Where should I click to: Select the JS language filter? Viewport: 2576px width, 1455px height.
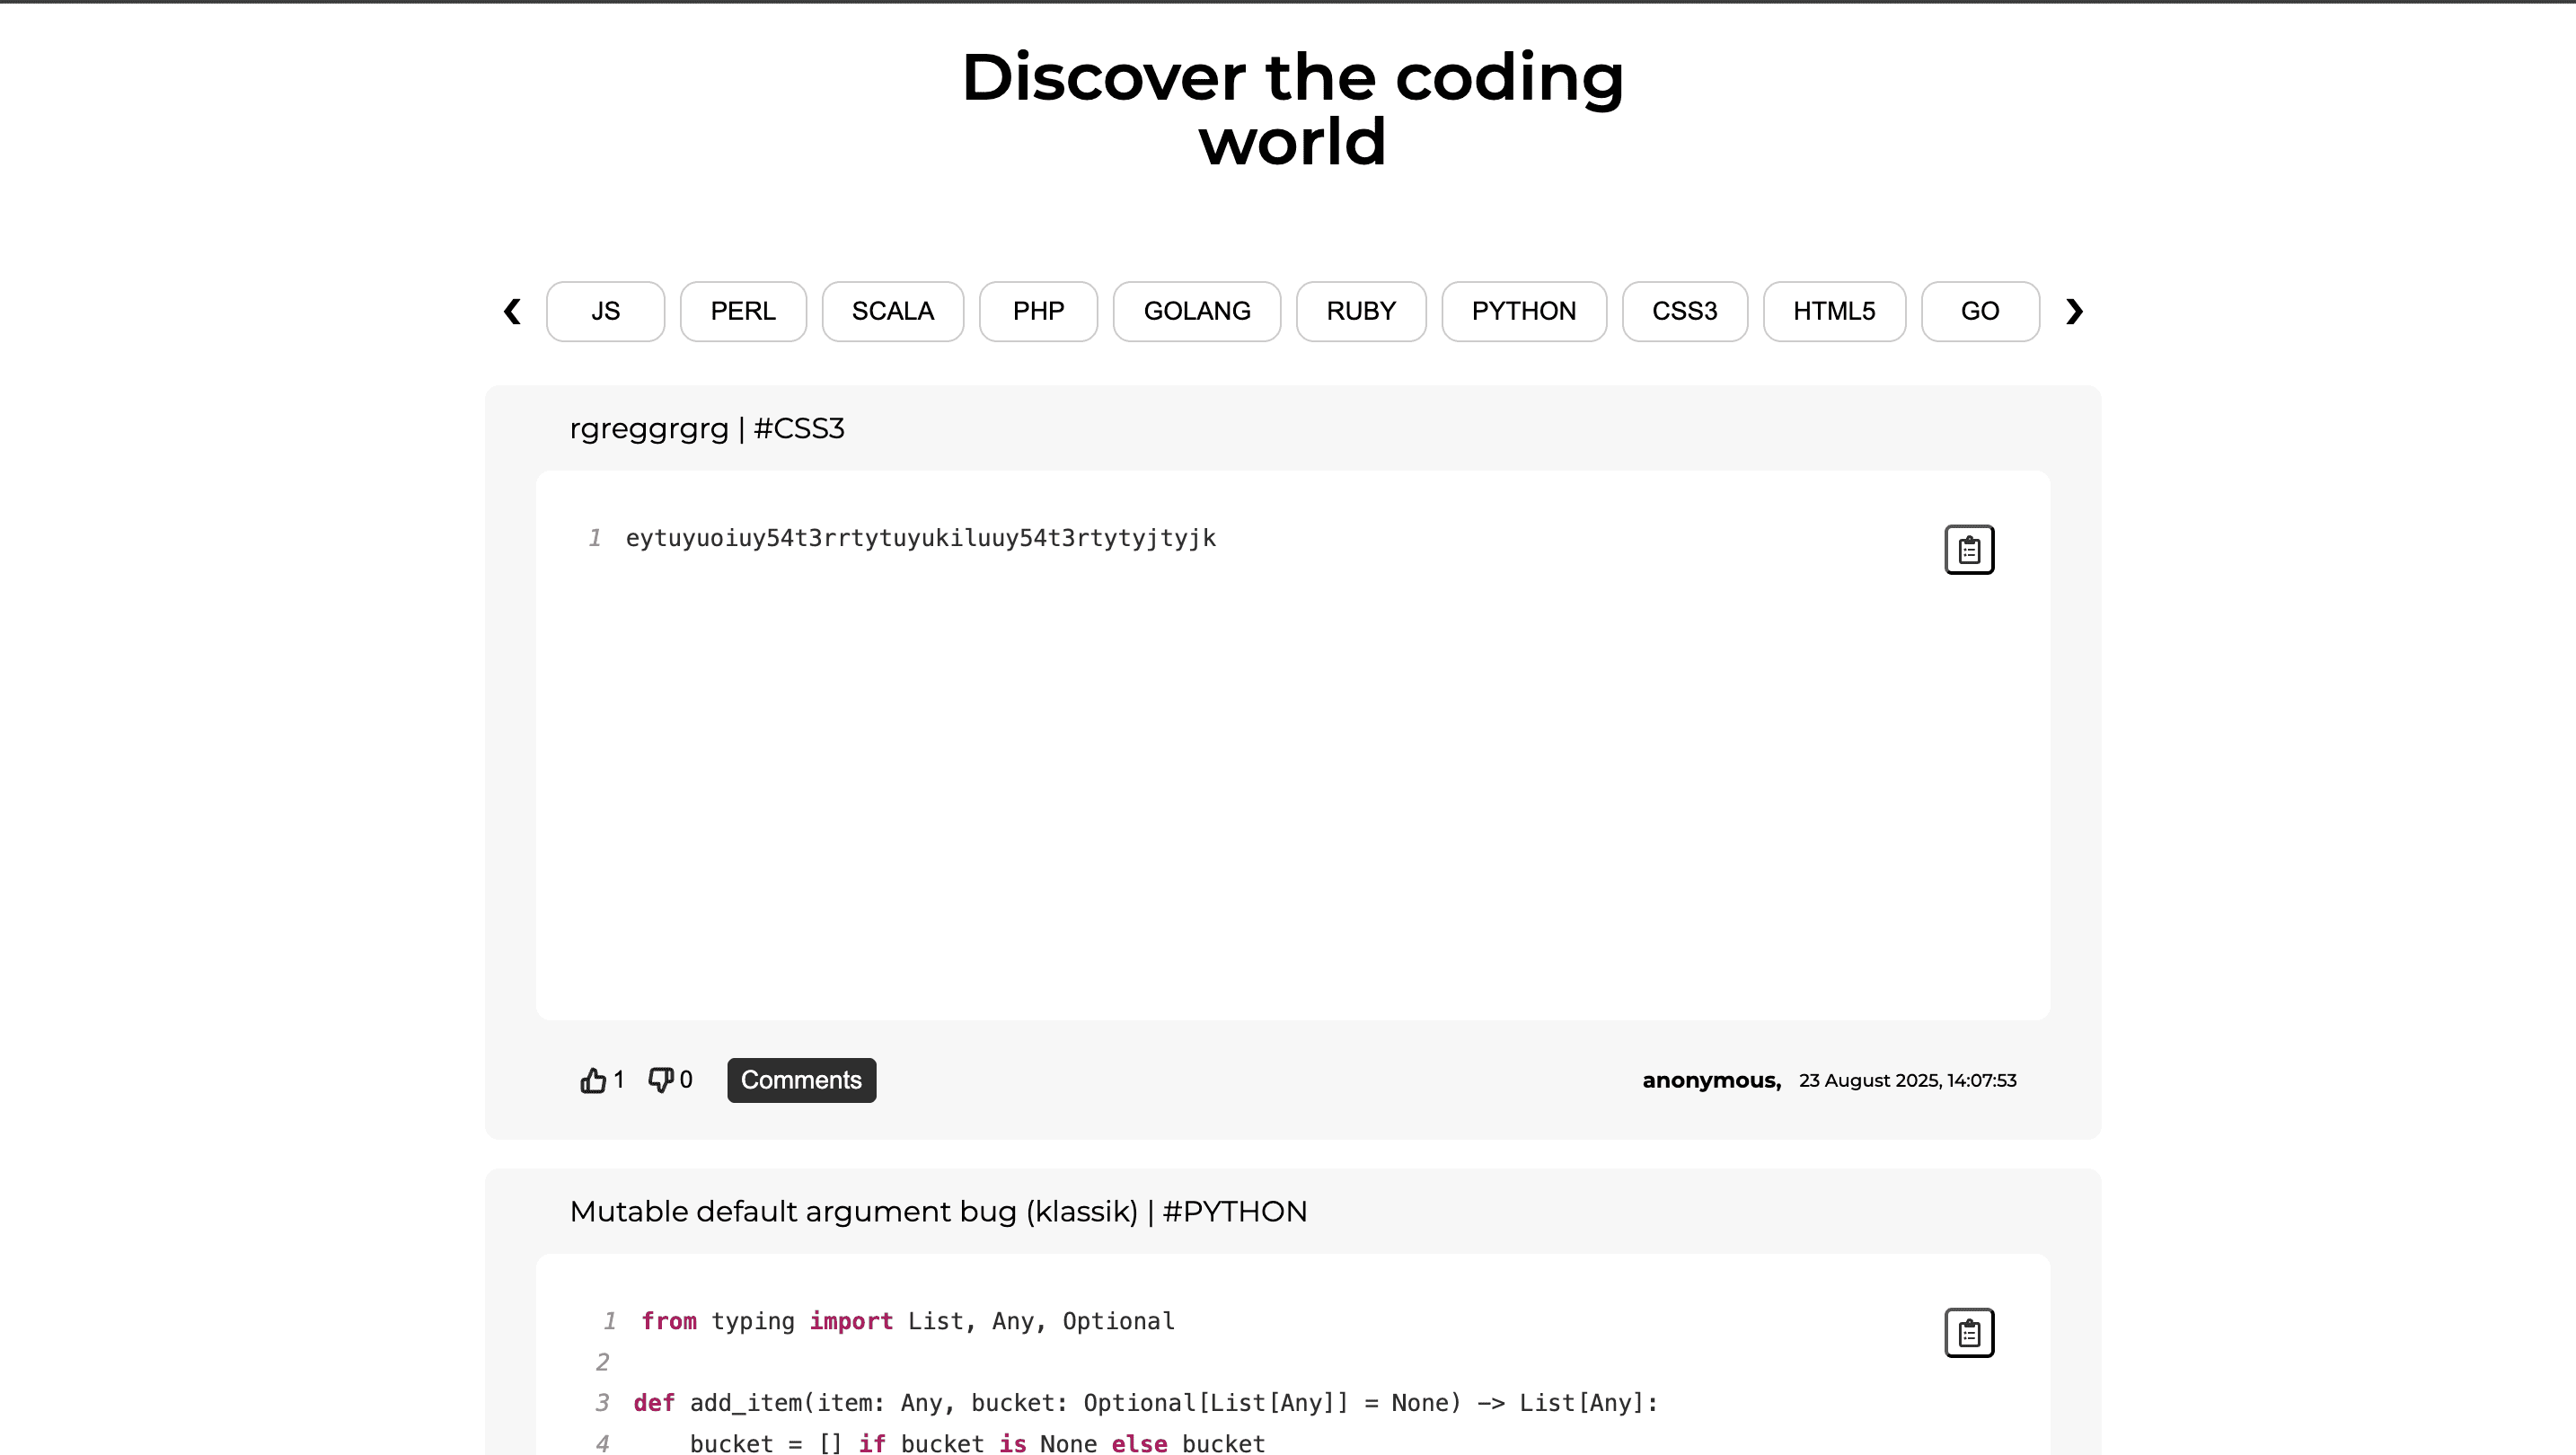[605, 311]
